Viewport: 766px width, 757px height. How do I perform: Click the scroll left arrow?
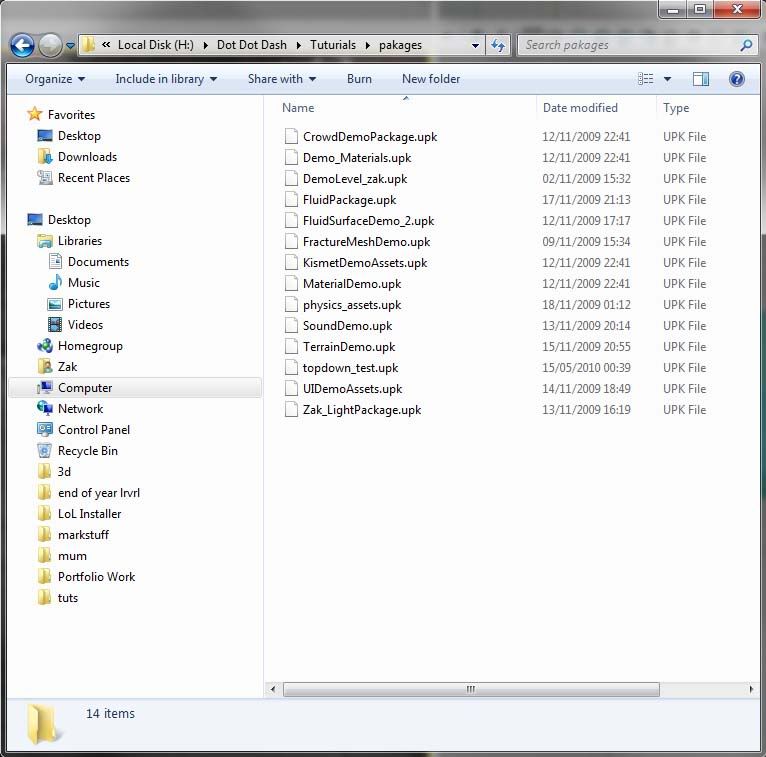(273, 689)
